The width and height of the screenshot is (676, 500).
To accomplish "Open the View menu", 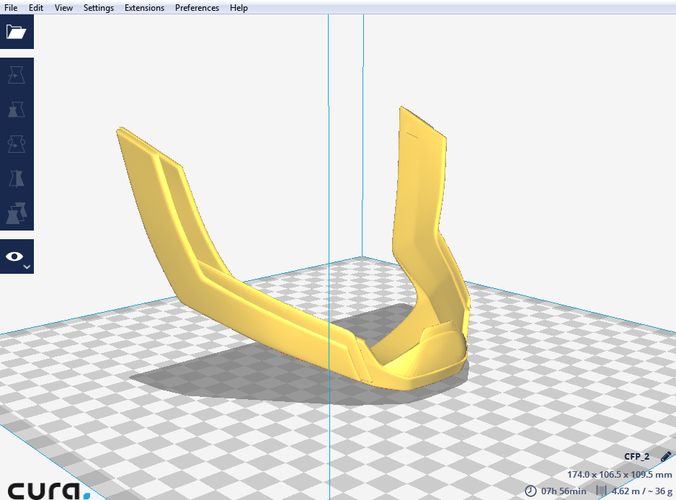I will click(x=63, y=8).
